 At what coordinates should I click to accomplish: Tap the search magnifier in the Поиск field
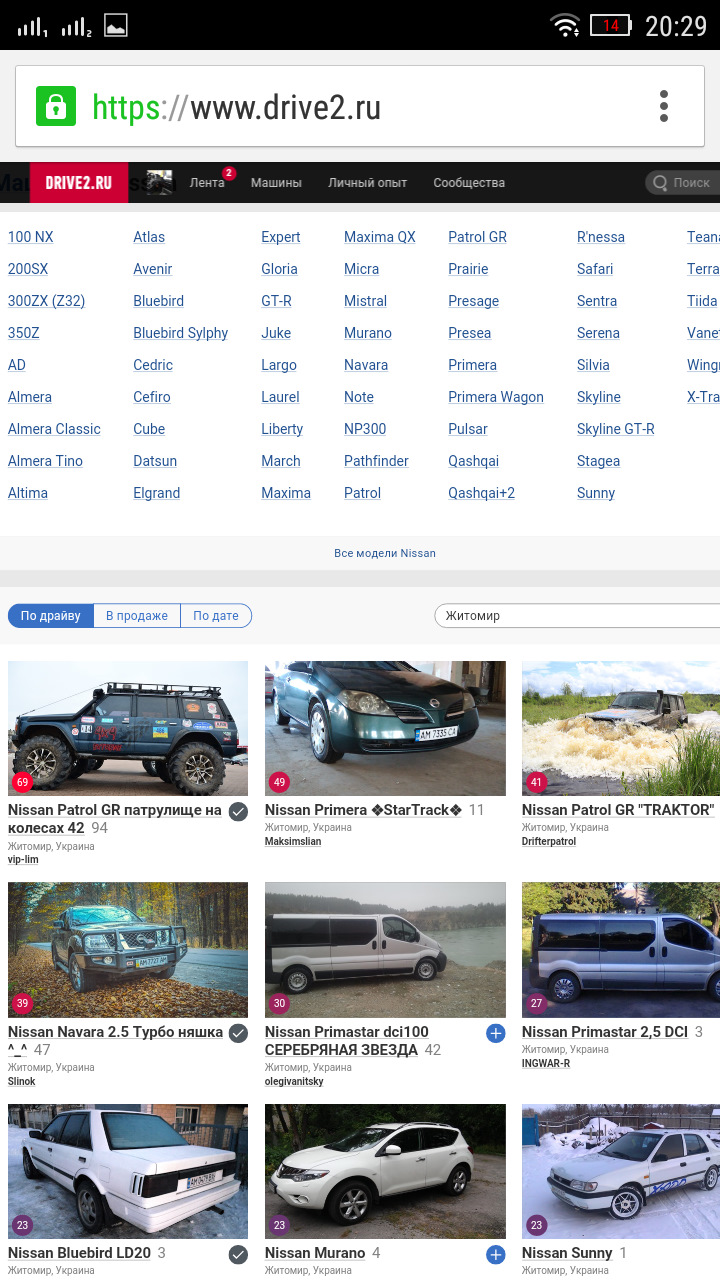click(660, 183)
